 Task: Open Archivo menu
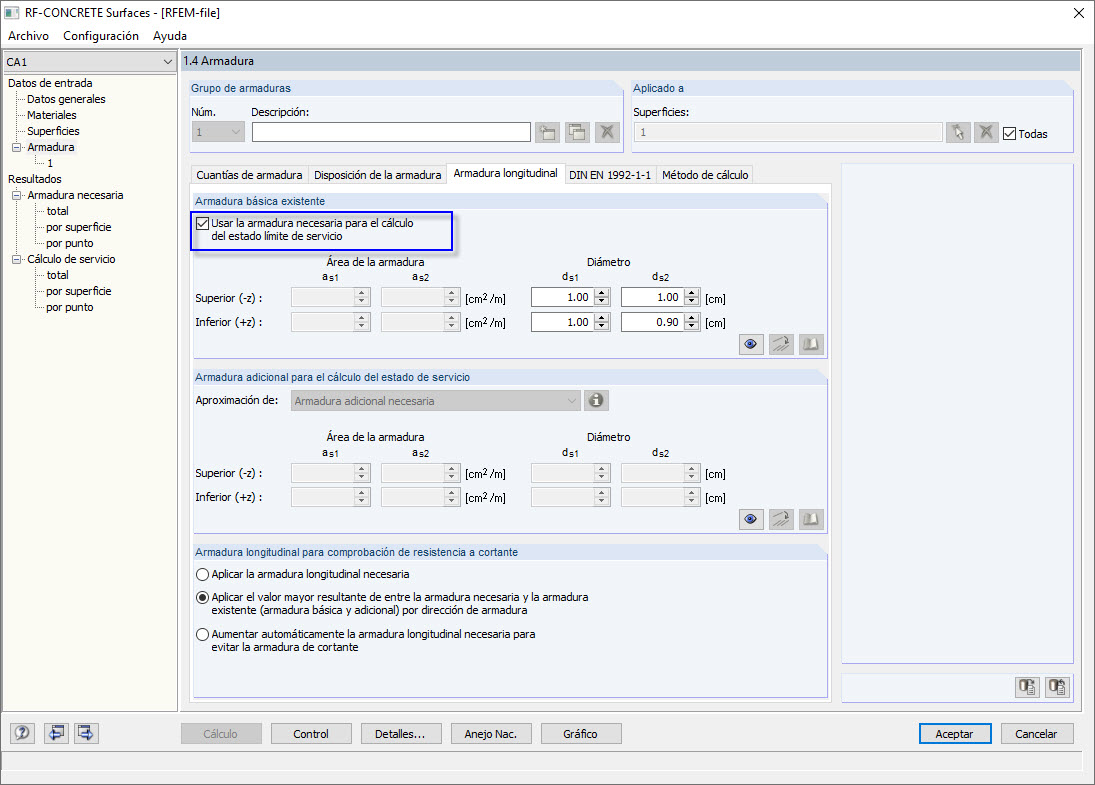(29, 36)
